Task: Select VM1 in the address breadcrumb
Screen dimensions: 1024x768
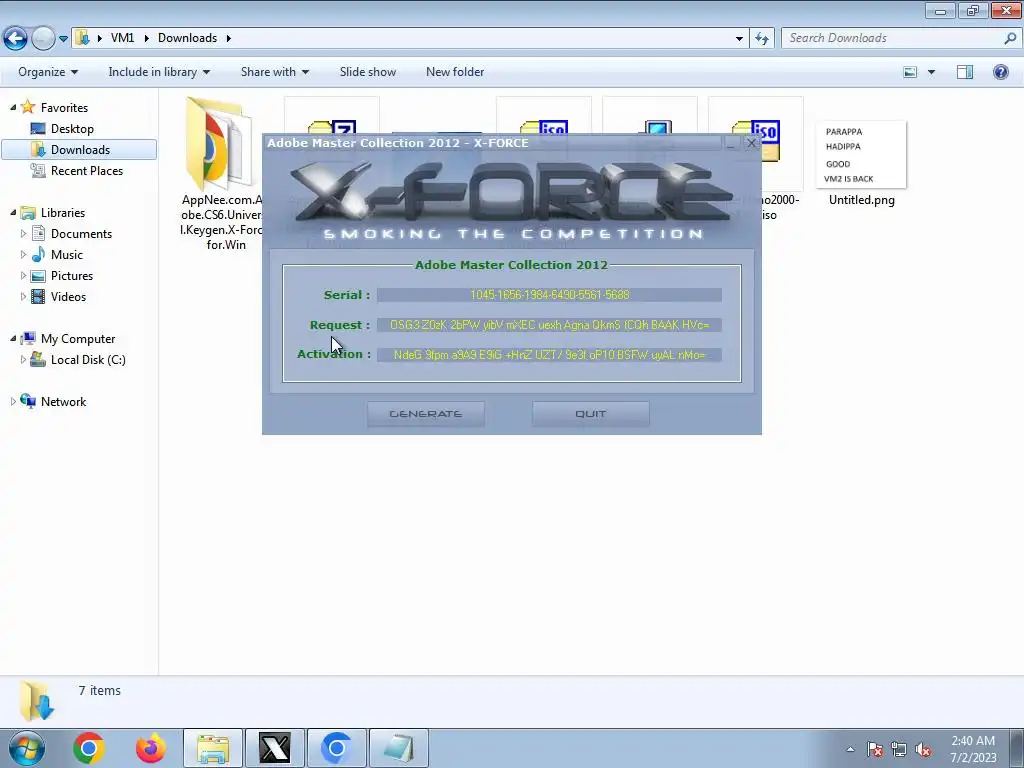Action: (x=122, y=38)
